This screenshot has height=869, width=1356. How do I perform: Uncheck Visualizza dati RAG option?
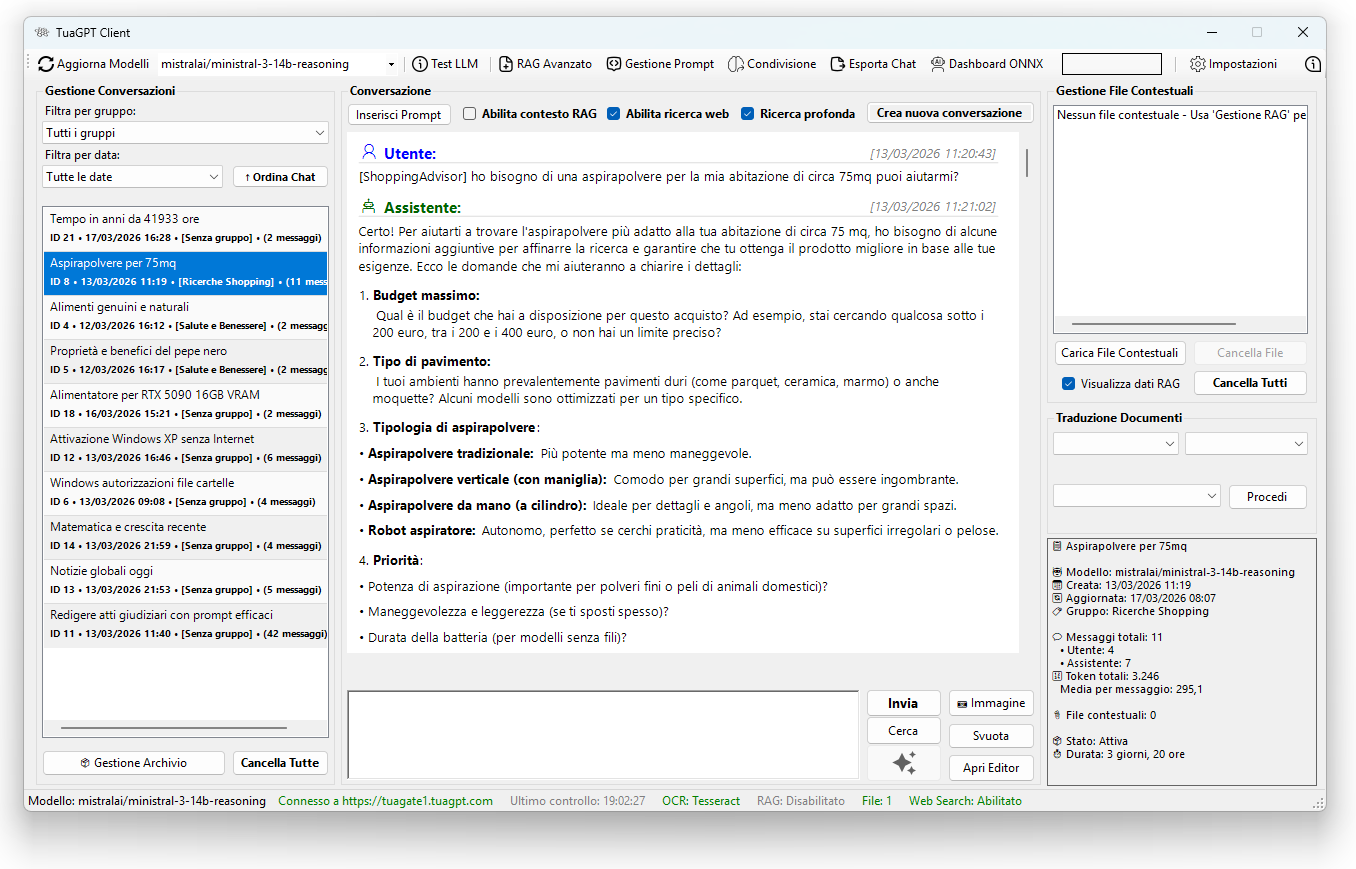[1066, 383]
